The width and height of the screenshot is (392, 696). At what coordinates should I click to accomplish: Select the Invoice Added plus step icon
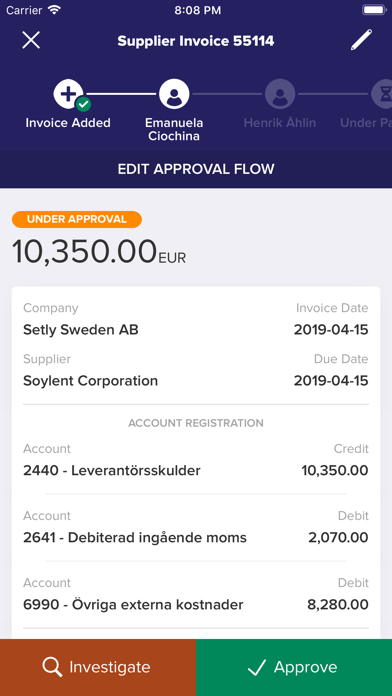68,94
